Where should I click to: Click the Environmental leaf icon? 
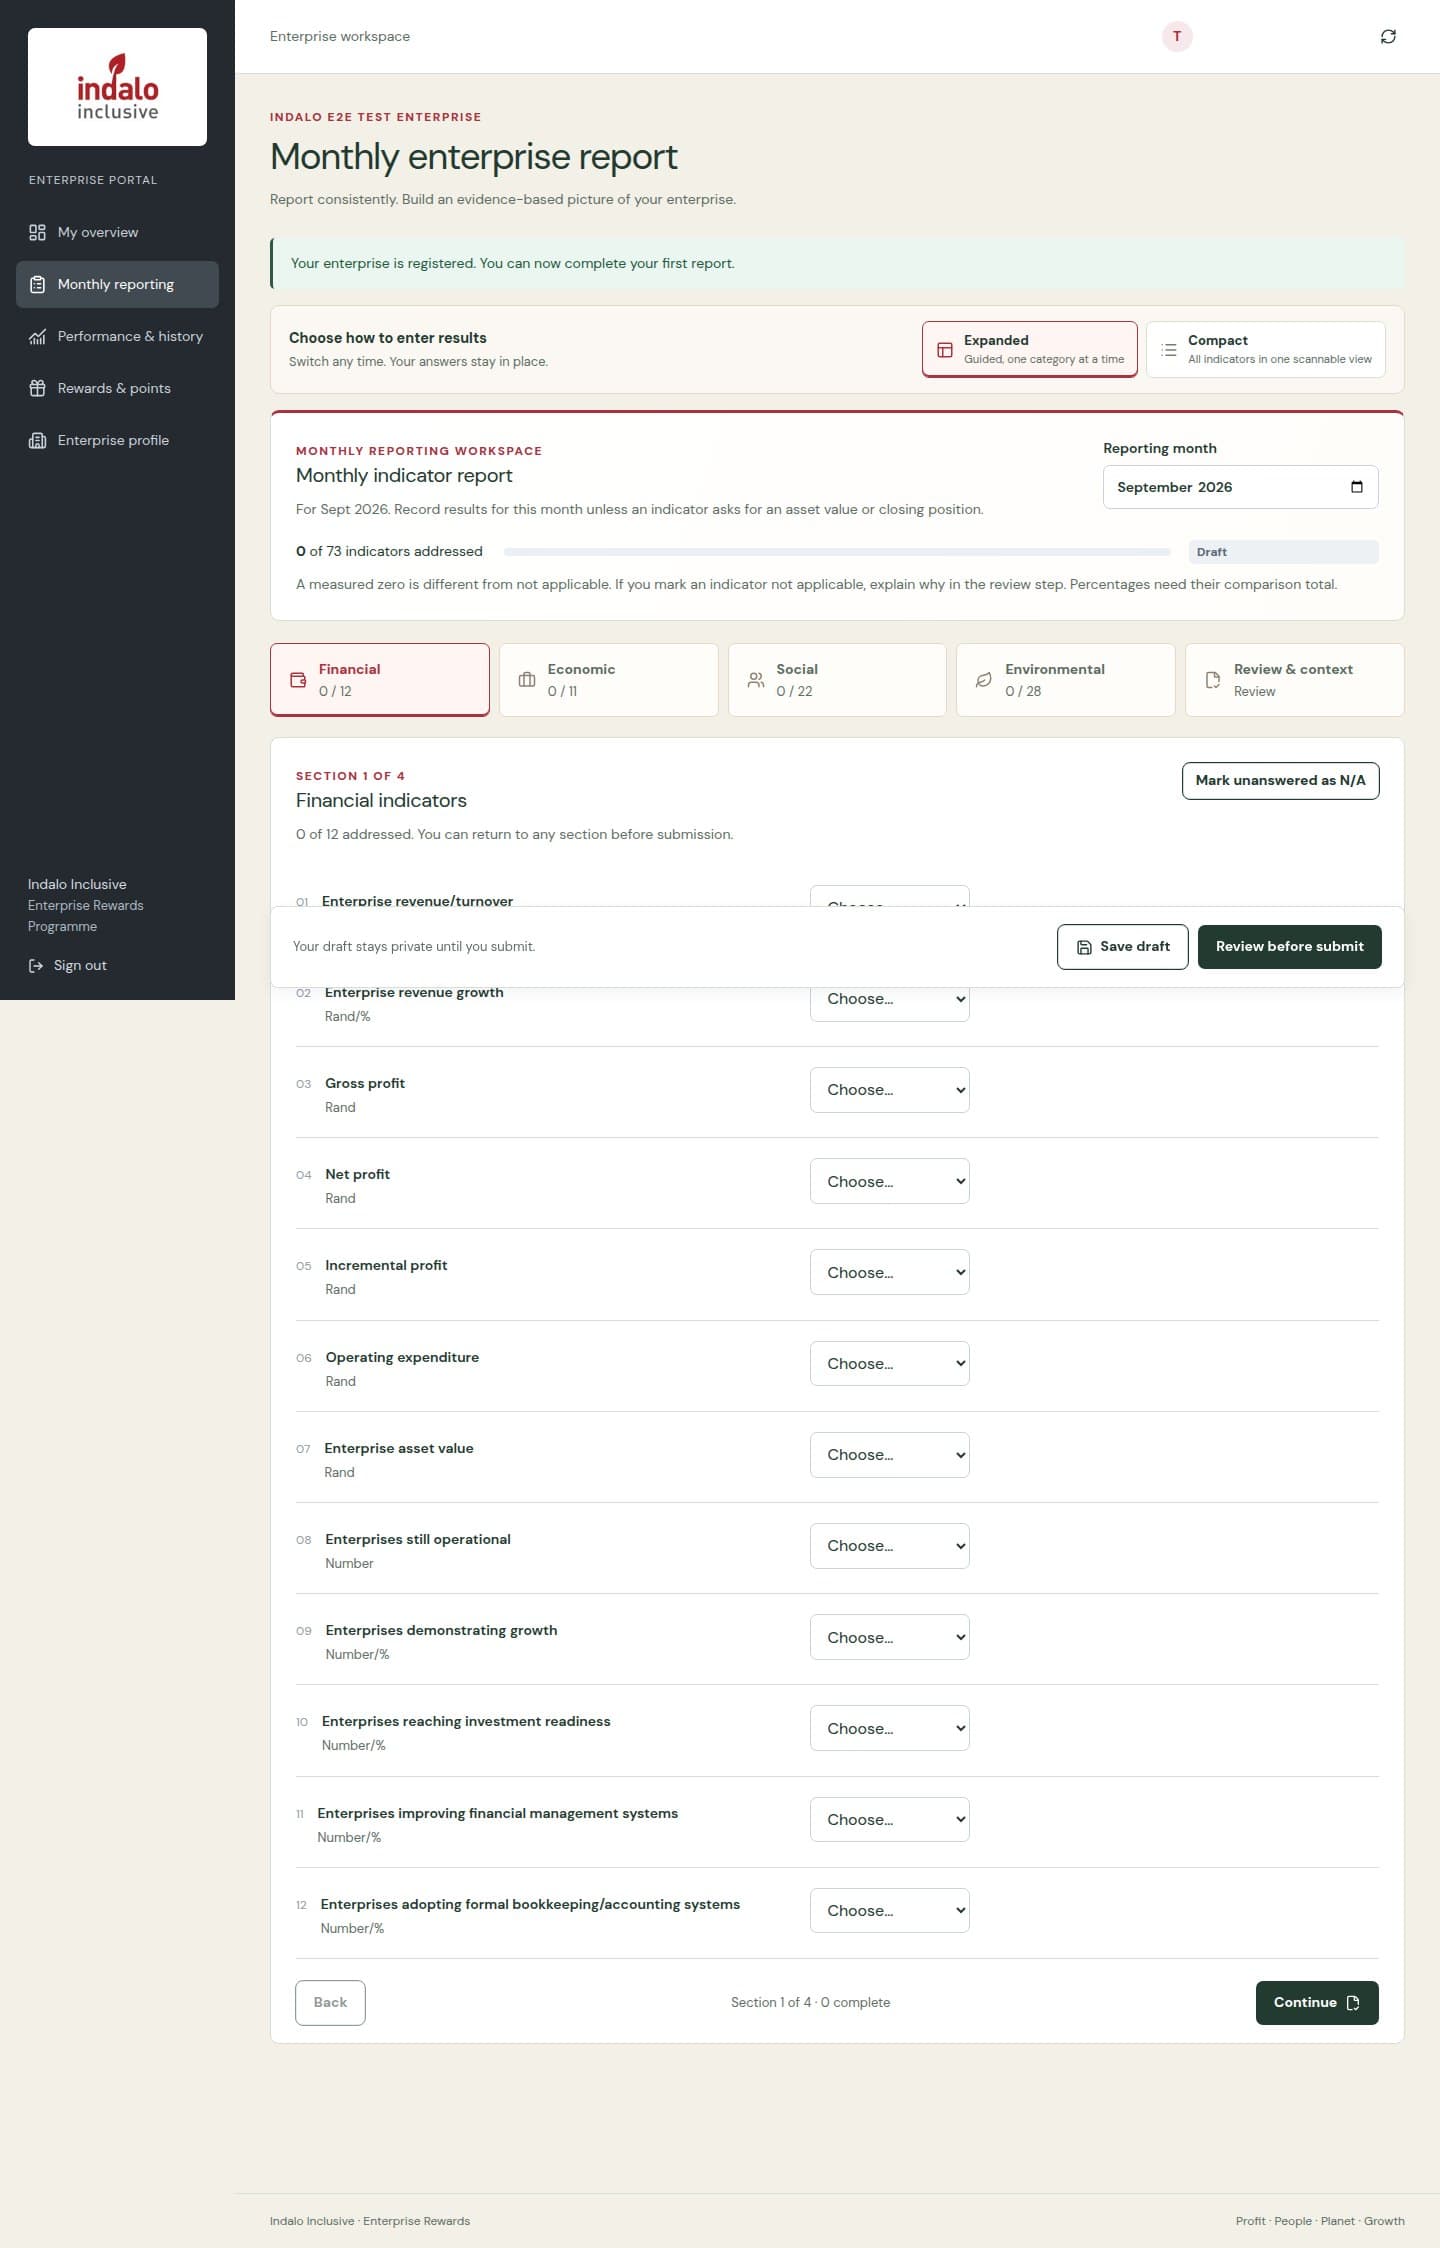(x=984, y=680)
